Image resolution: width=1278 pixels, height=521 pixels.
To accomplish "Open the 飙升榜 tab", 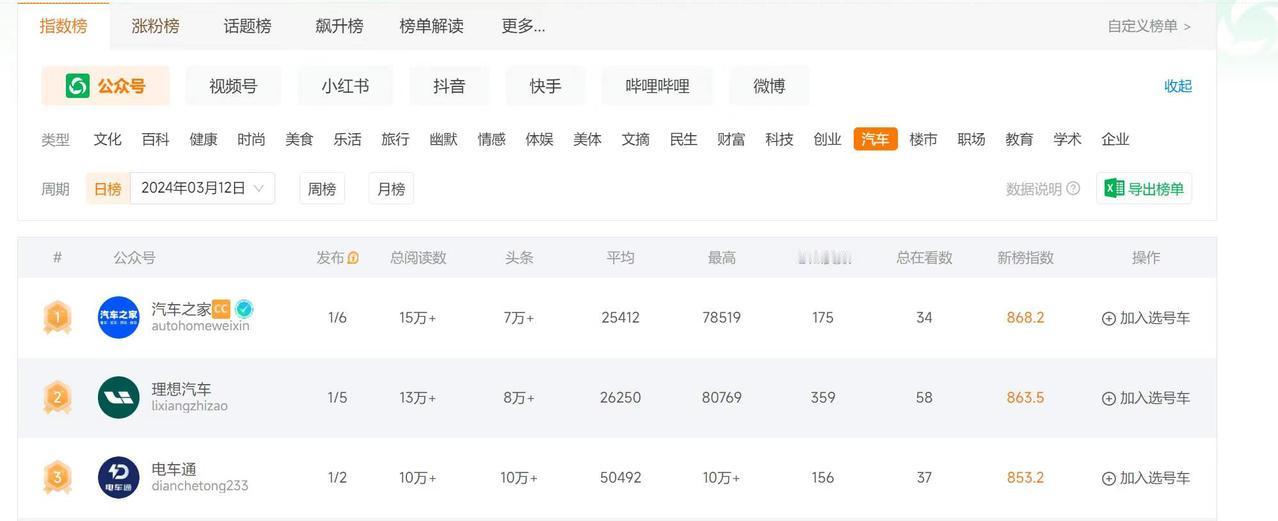I will coord(339,26).
